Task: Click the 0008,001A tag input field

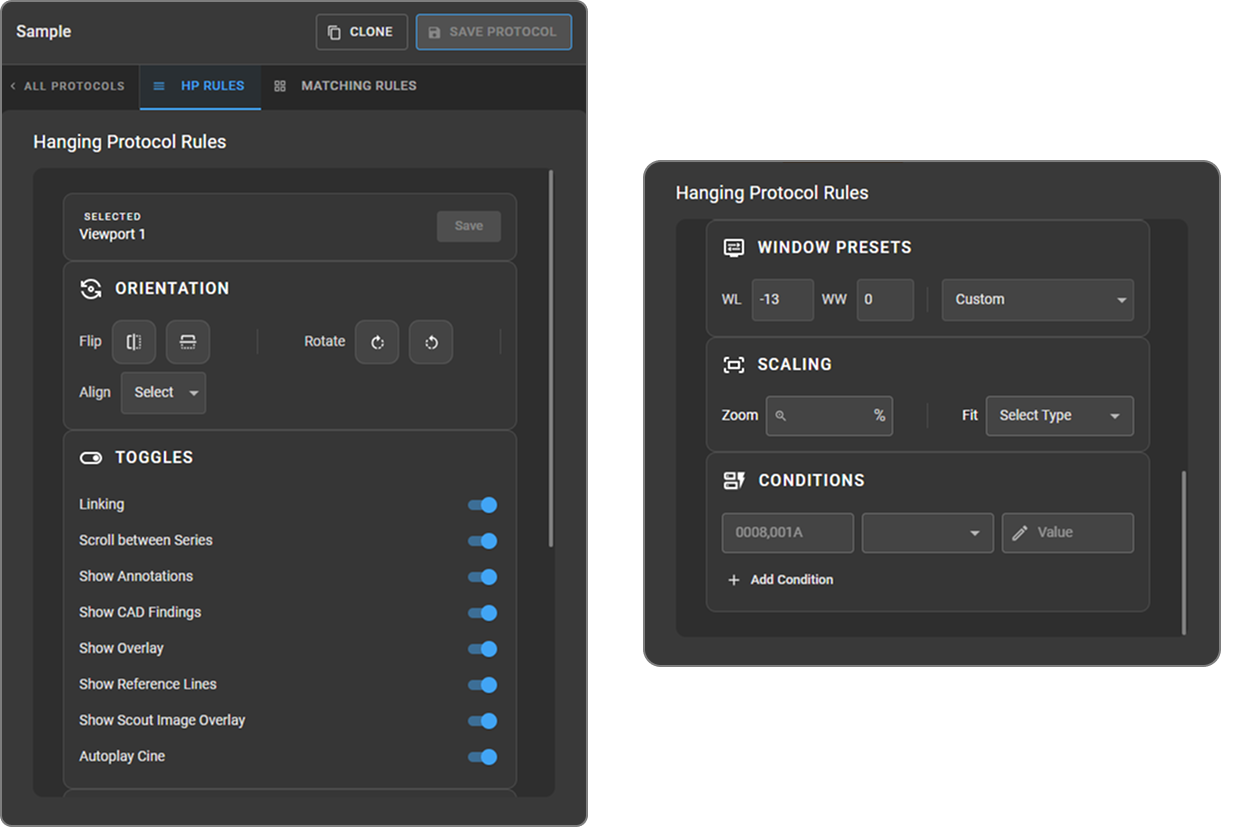Action: click(x=788, y=533)
